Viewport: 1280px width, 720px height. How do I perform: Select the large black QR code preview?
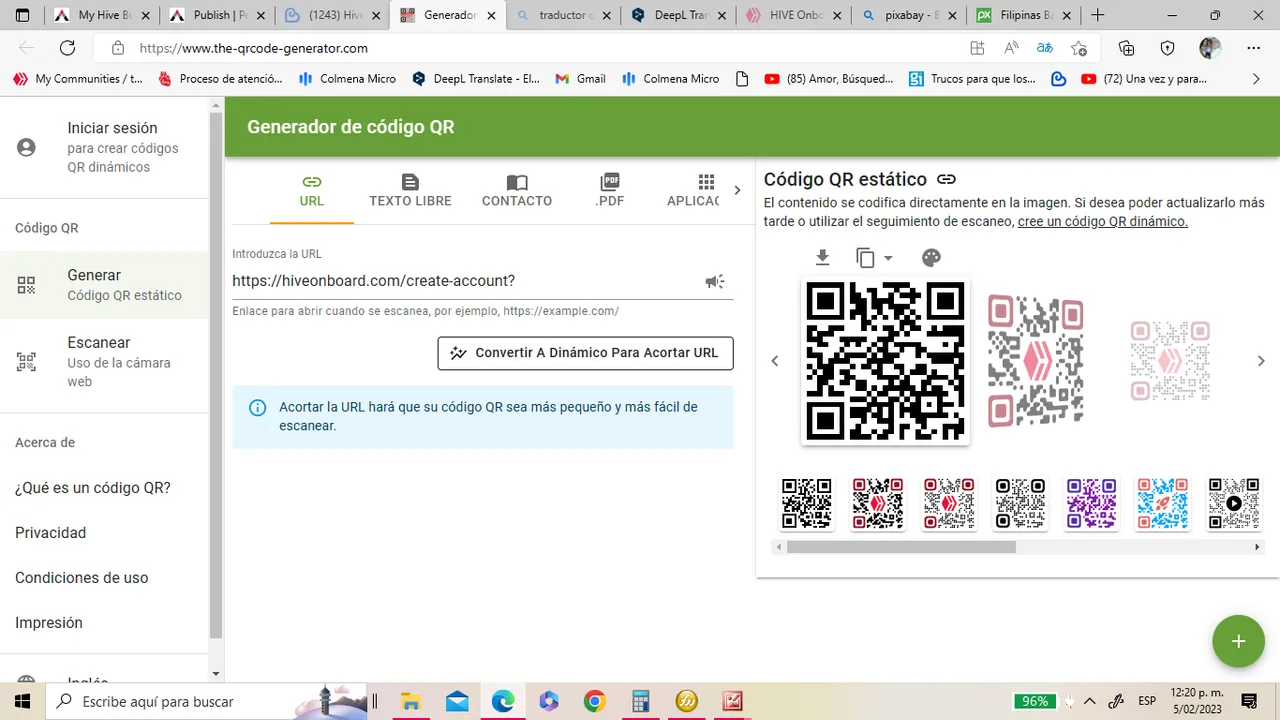point(885,361)
